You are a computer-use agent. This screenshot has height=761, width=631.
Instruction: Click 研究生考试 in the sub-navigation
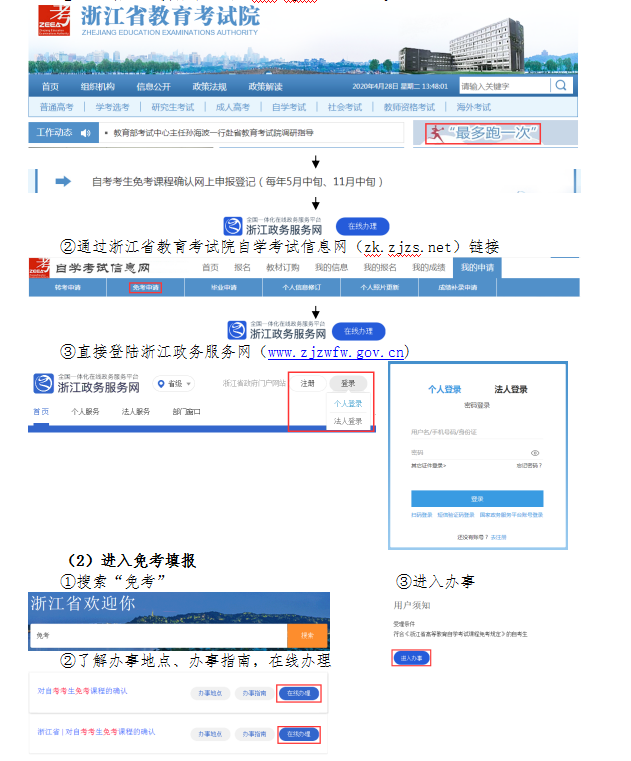click(x=172, y=107)
